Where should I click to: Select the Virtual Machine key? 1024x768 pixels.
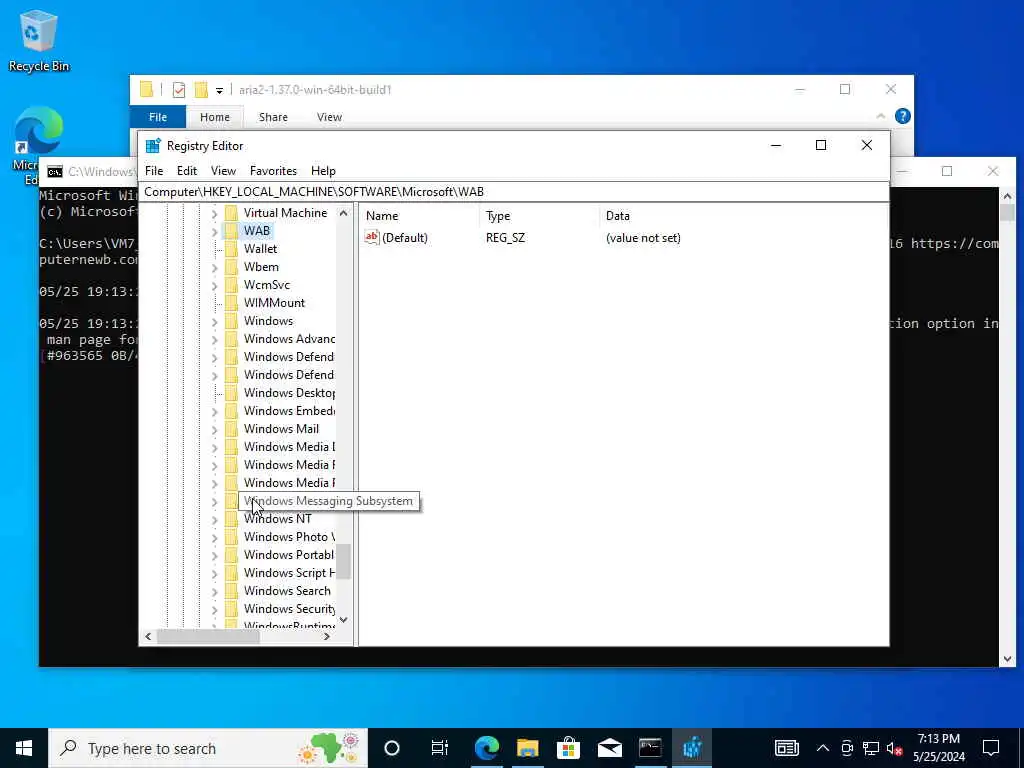[285, 213]
